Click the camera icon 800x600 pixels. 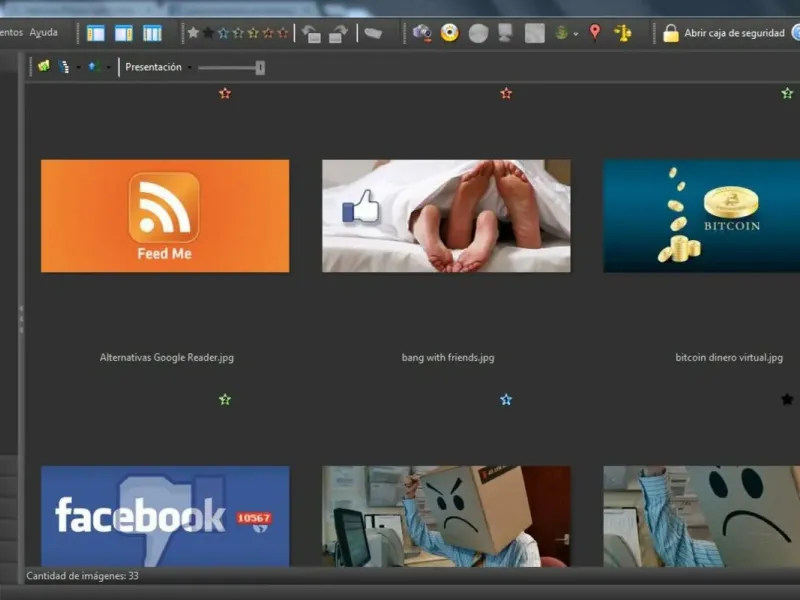[x=422, y=33]
